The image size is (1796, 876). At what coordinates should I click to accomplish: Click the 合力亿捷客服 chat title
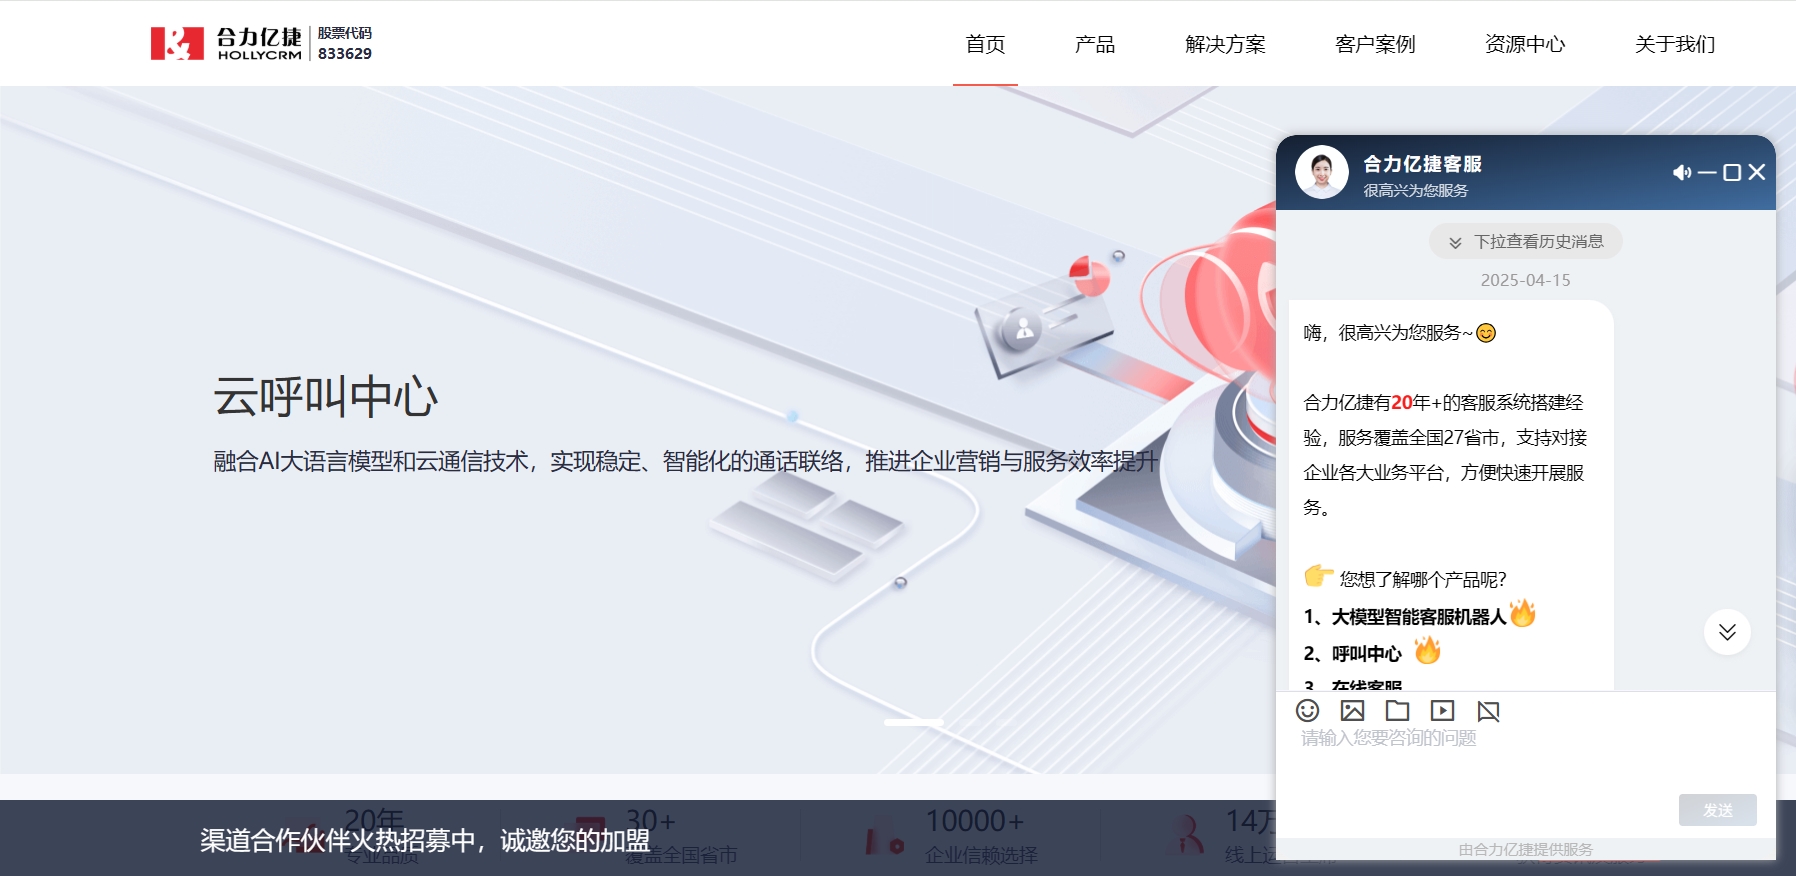[1423, 164]
